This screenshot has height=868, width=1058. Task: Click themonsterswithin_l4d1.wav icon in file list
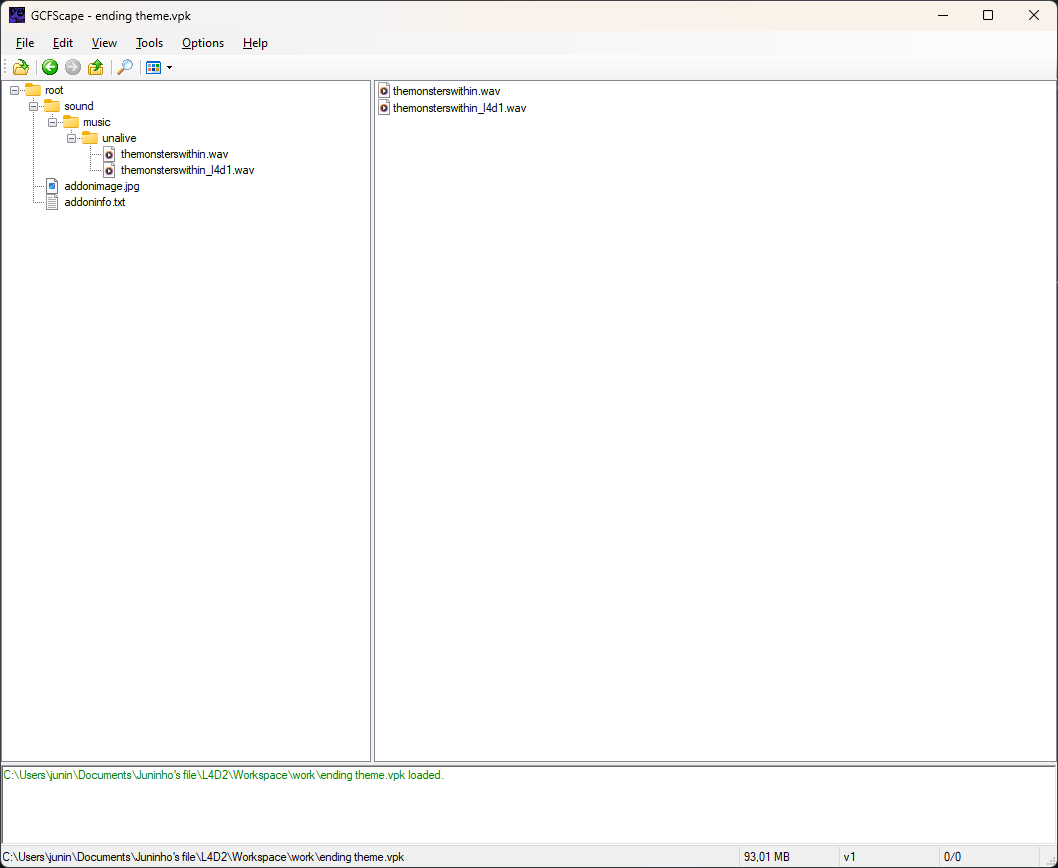[x=384, y=107]
